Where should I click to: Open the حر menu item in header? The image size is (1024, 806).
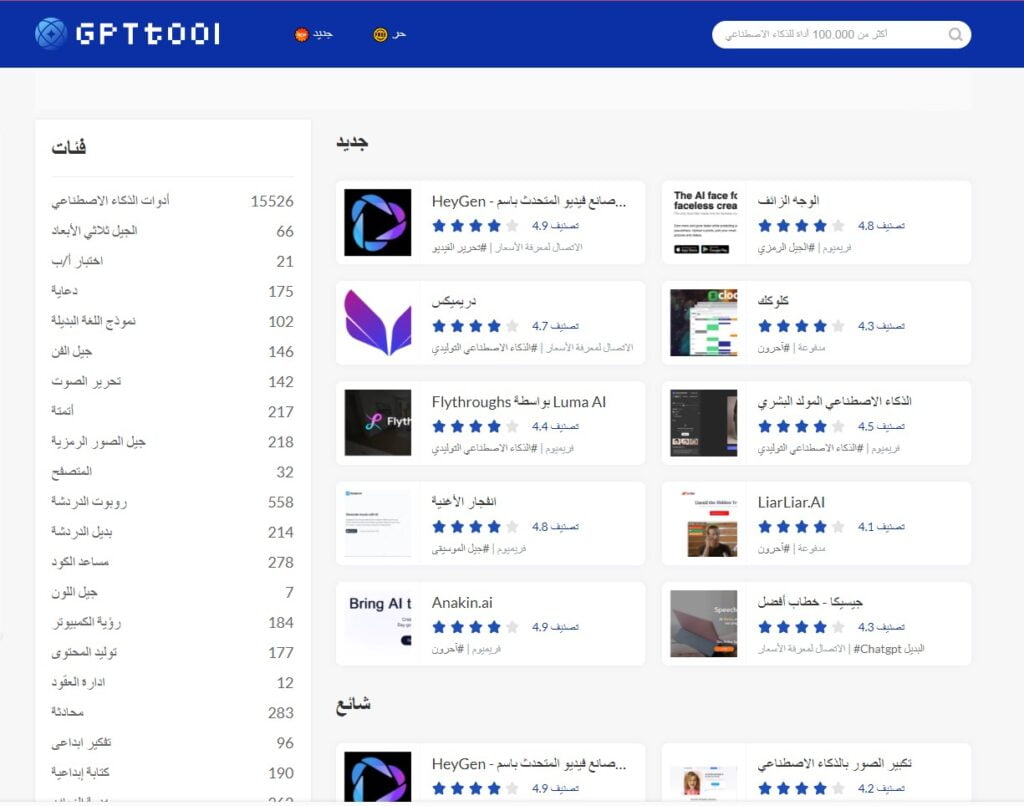click(x=400, y=34)
